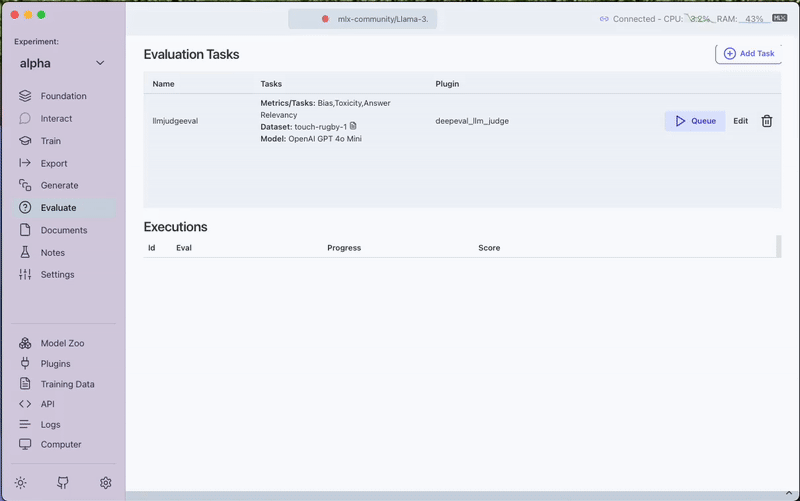Click the Connected status link indicator
Screen dimensions: 800x501
(x=603, y=19)
